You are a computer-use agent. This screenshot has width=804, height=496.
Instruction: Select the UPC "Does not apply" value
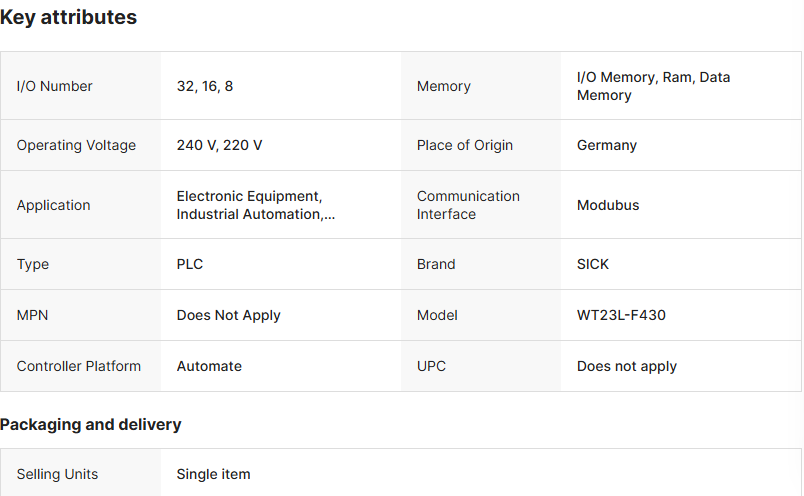pyautogui.click(x=627, y=366)
